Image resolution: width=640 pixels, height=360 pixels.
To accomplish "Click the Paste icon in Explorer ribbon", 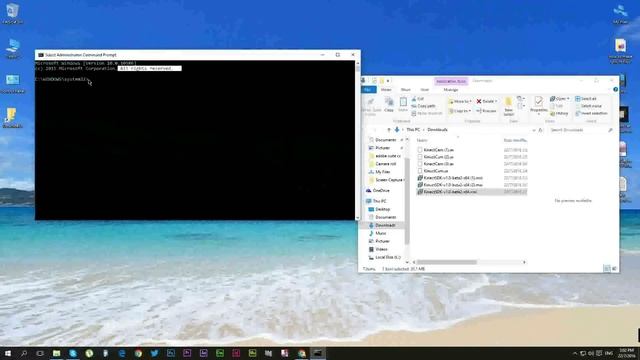I will click(x=403, y=104).
